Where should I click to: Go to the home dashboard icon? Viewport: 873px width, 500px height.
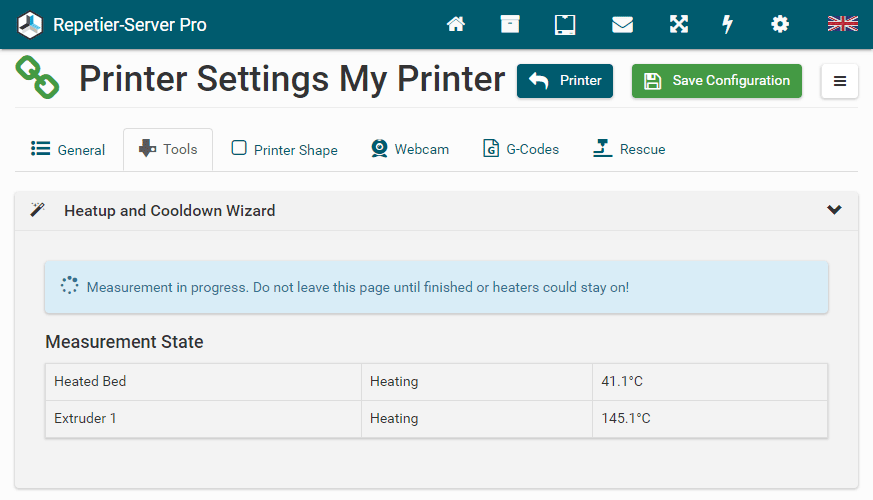tap(456, 25)
